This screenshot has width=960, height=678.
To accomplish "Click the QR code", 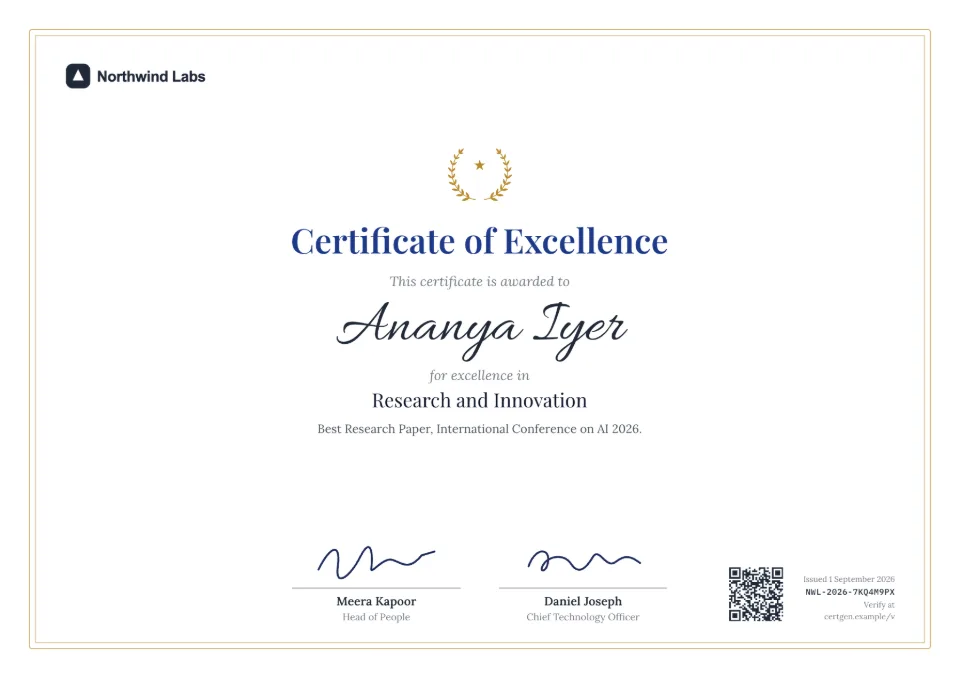I will 756,594.
